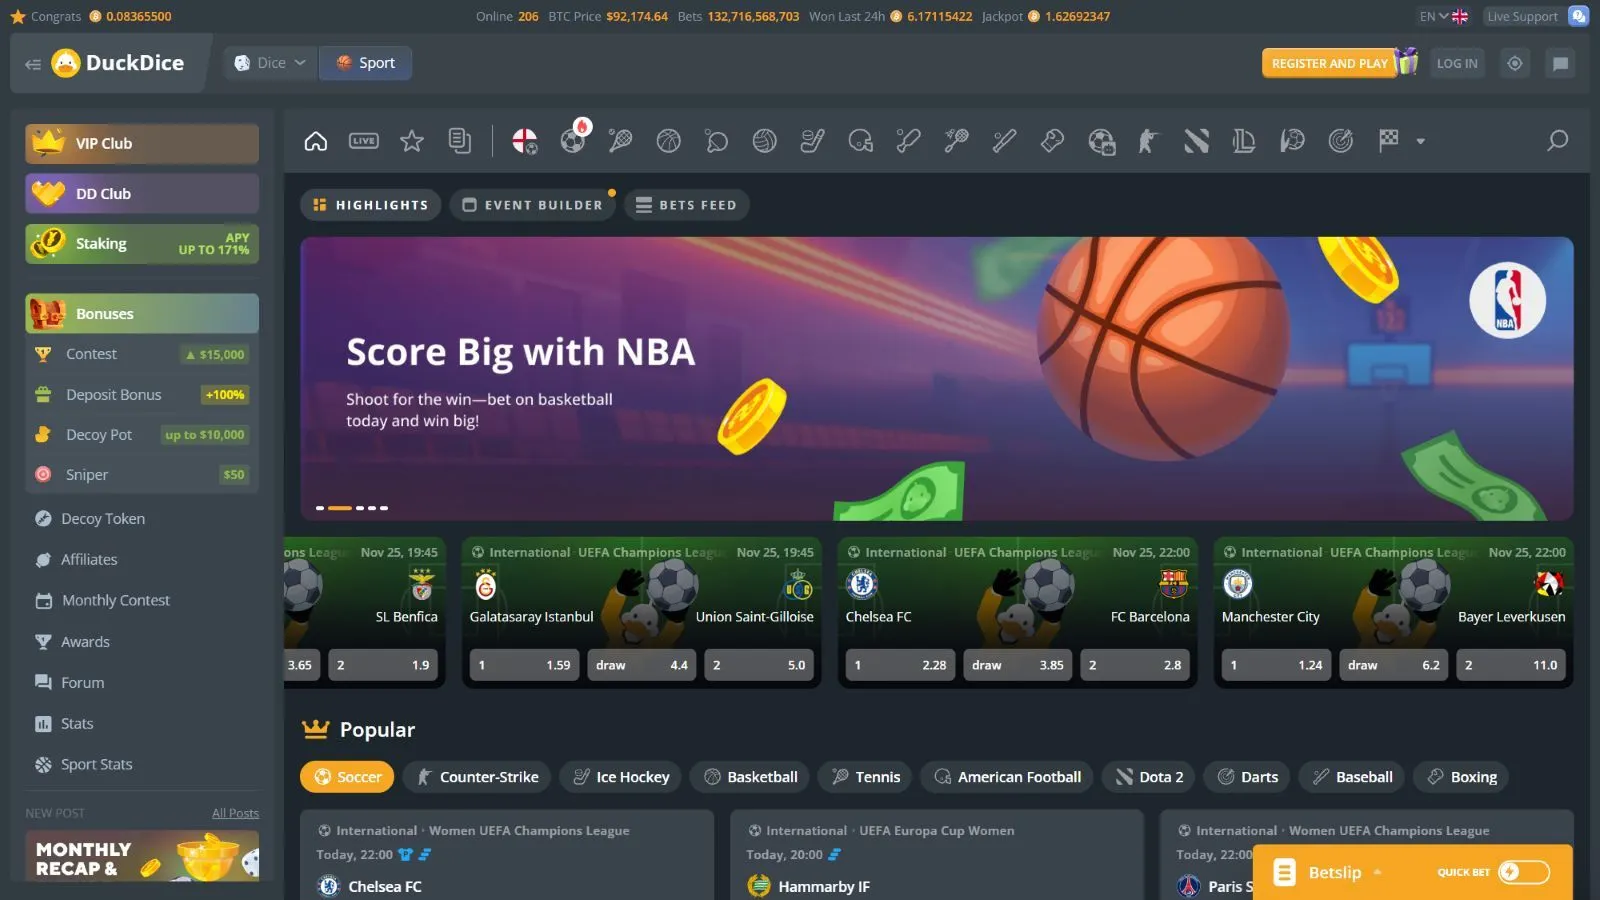Click the gift box icon near Register
The width and height of the screenshot is (1600, 900).
[x=1408, y=61]
